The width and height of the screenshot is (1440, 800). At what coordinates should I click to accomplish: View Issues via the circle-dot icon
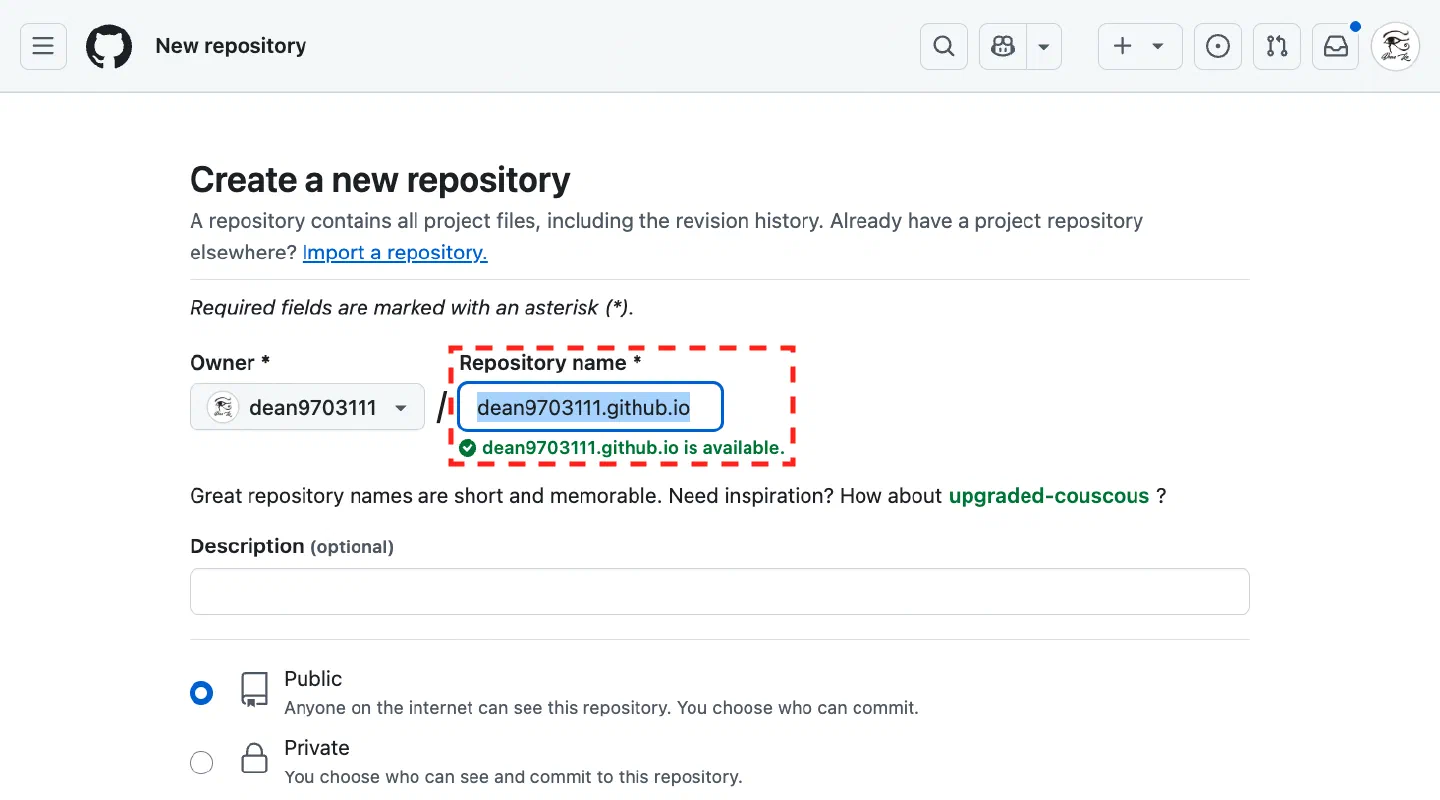1218,46
